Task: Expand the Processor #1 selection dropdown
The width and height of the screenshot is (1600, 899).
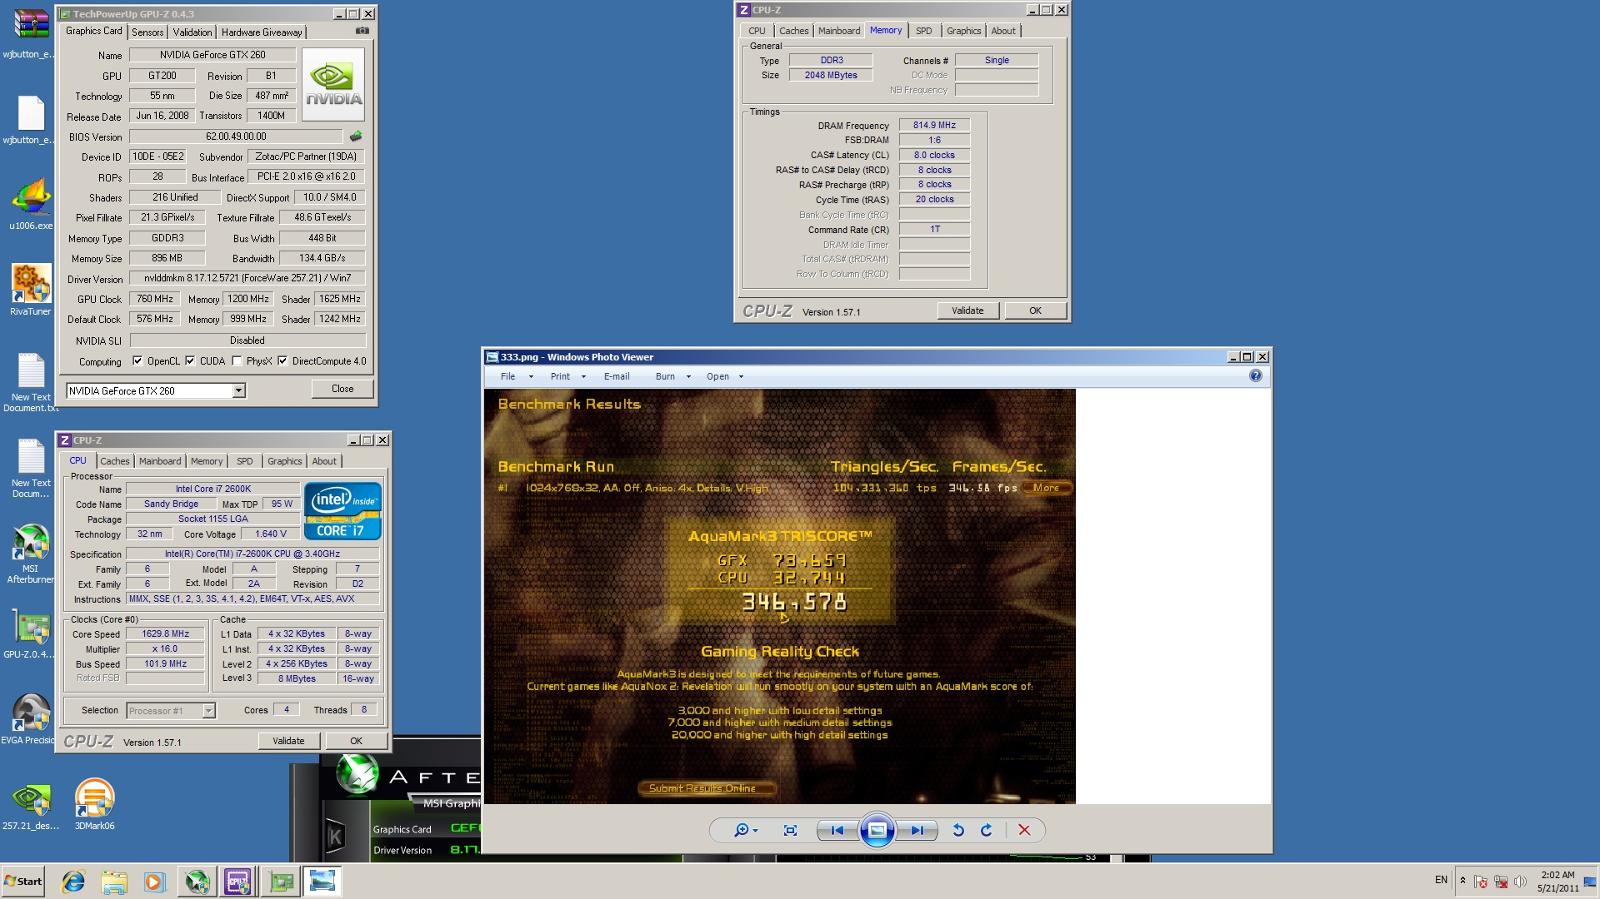Action: (x=208, y=710)
